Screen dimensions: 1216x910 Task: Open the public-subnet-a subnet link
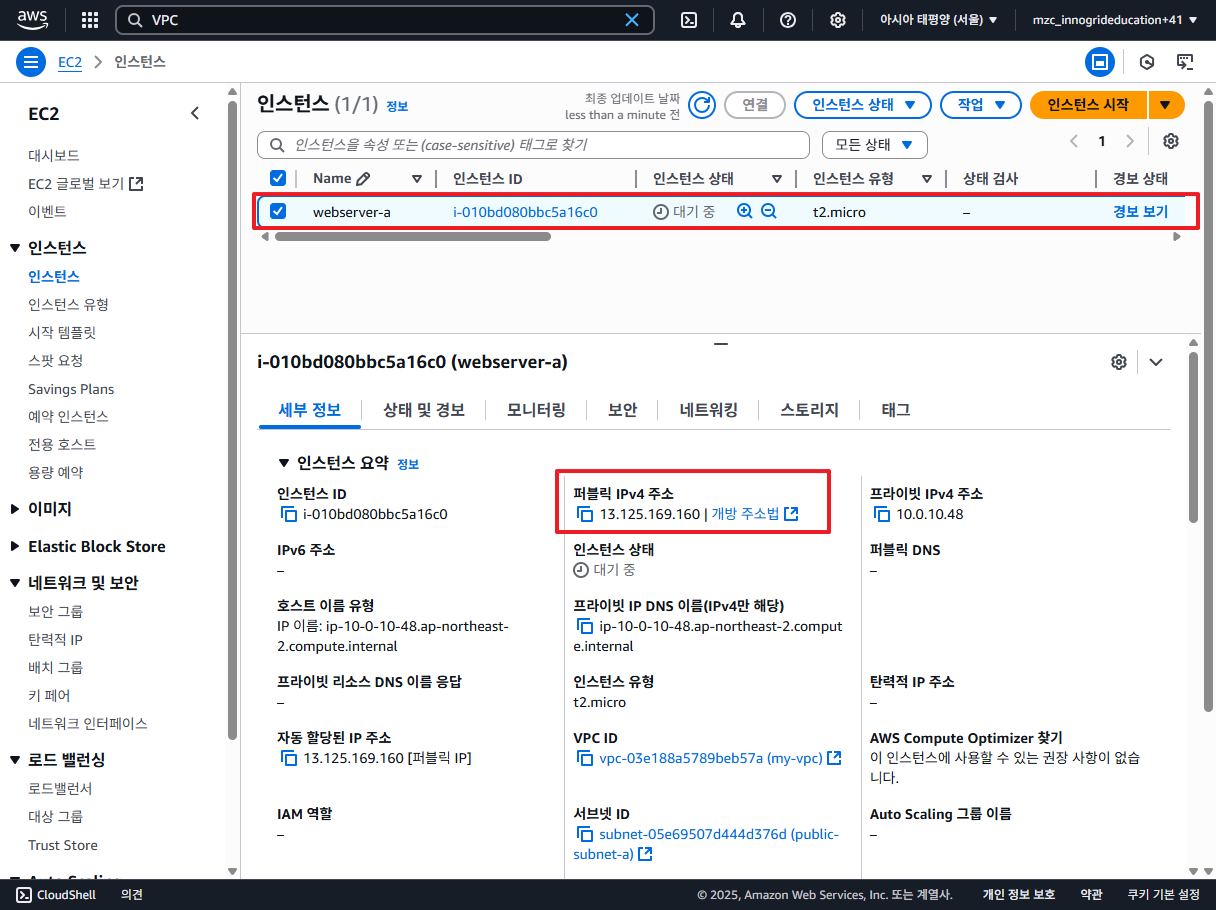click(706, 844)
